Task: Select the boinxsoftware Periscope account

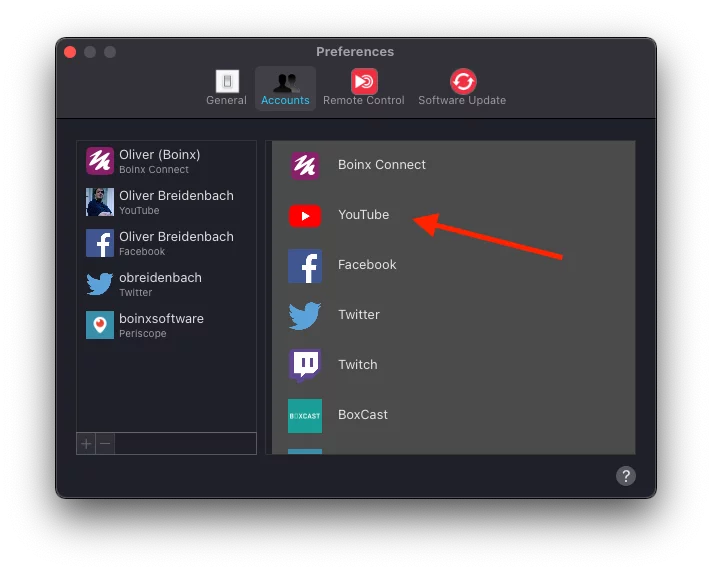Action: click(166, 325)
